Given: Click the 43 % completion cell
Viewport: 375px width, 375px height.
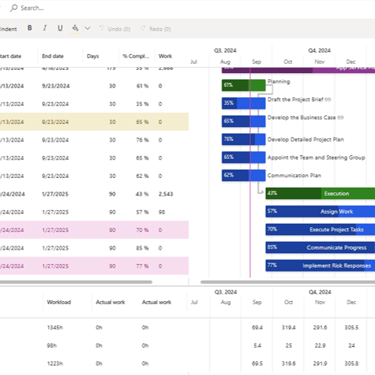Looking at the screenshot, I should pos(142,194).
